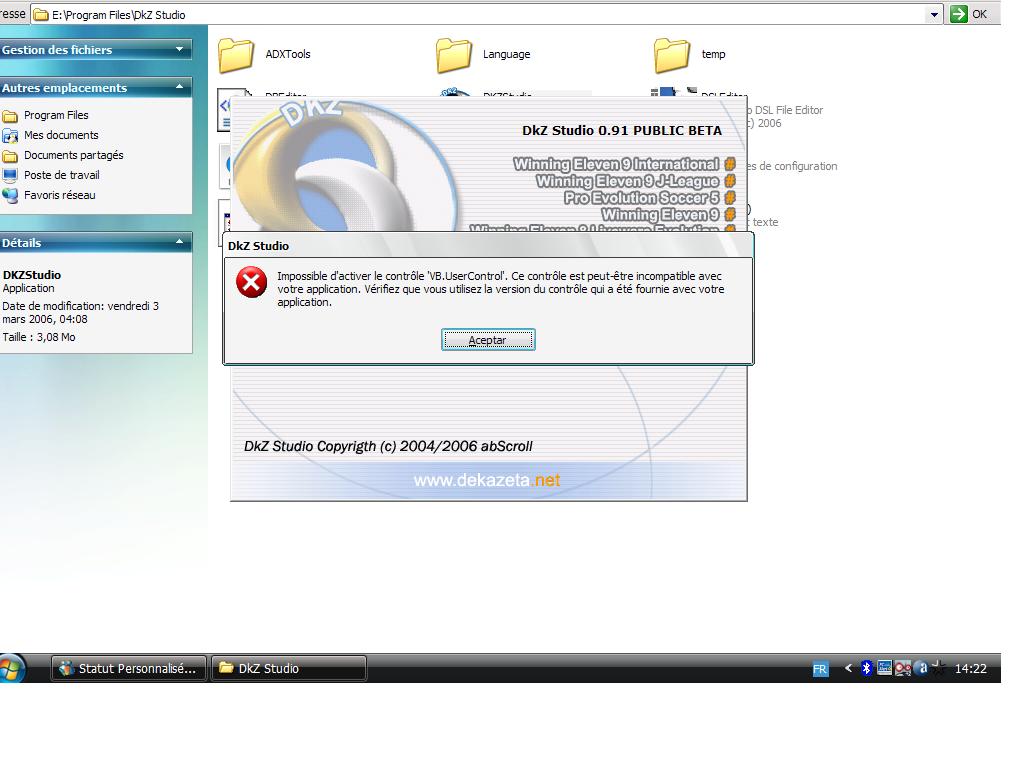This screenshot has width=1024, height=768.
Task: Click the PC Alert monitor tray icon
Action: (884, 667)
